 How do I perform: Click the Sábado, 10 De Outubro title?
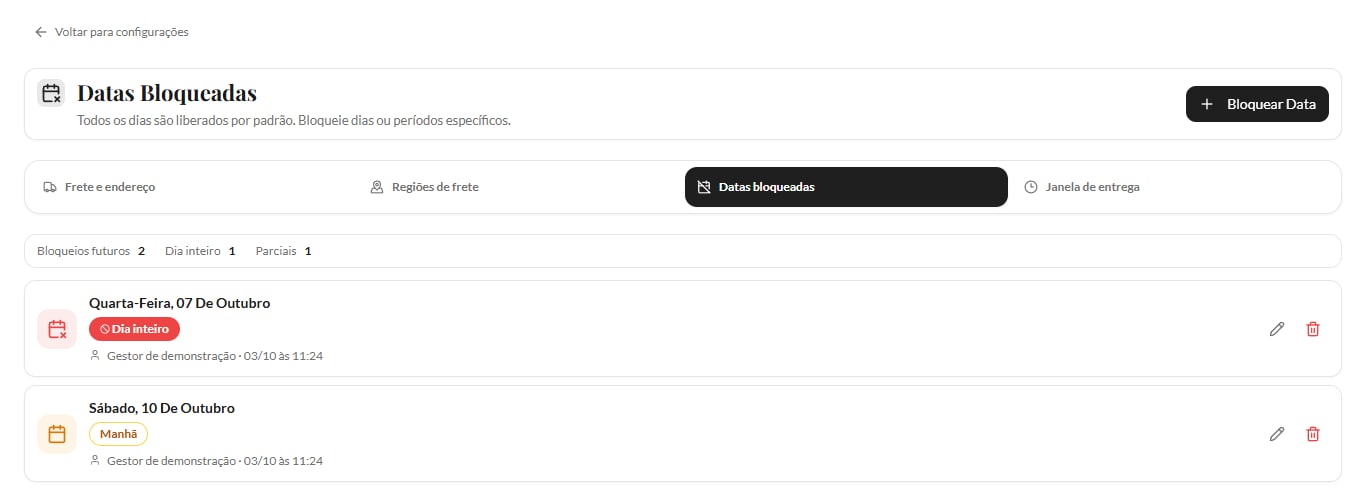pyautogui.click(x=162, y=408)
